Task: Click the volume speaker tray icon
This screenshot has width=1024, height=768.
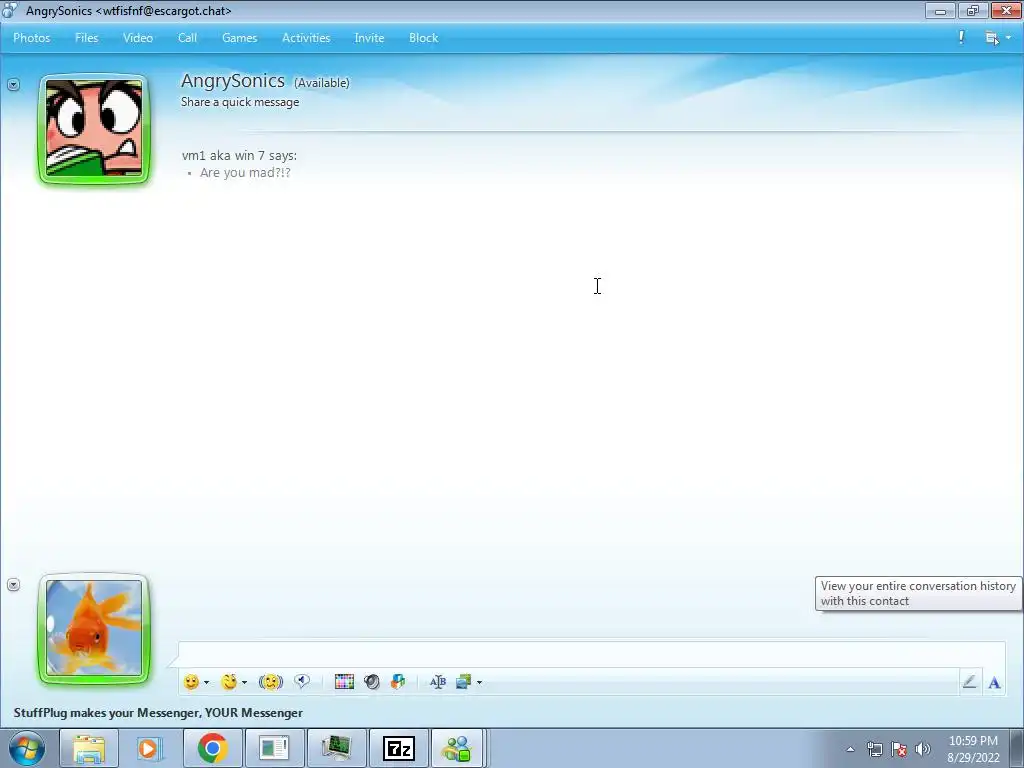Action: 923,749
